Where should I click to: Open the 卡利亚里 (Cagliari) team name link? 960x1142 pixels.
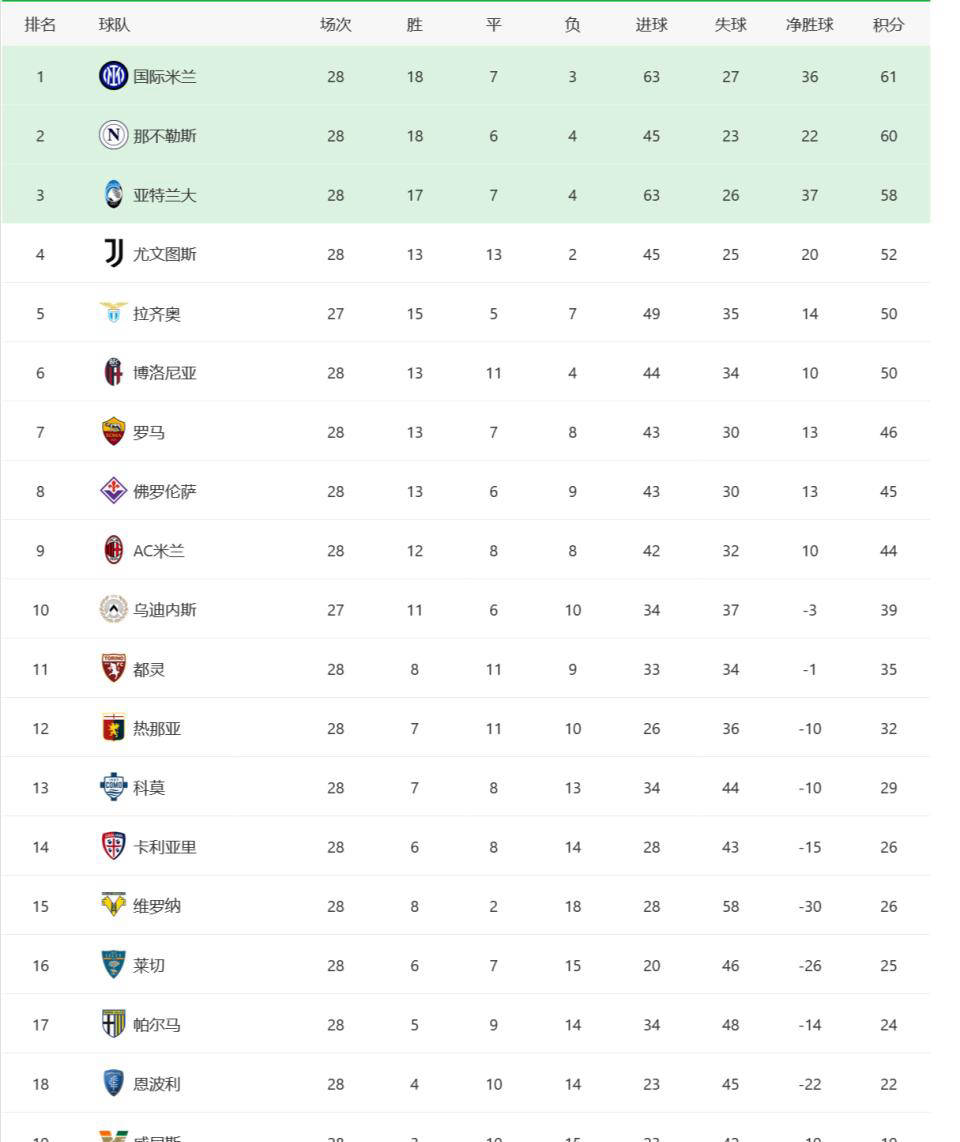point(165,847)
